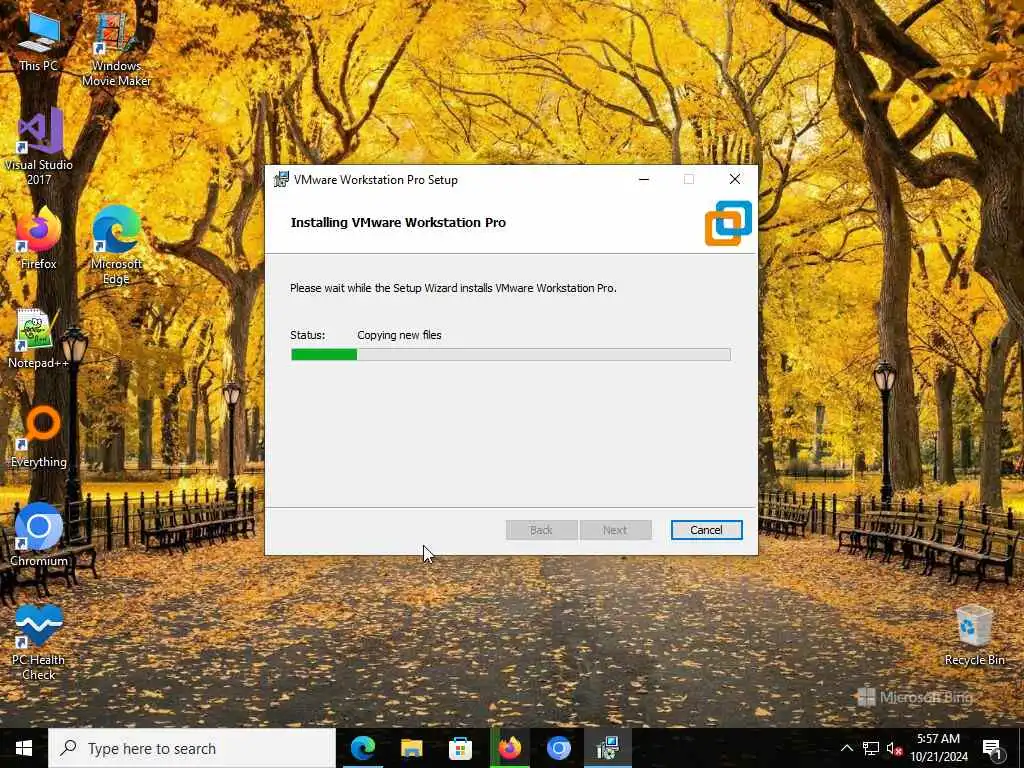
Task: Switch to Firefox in the taskbar
Action: pyautogui.click(x=510, y=748)
